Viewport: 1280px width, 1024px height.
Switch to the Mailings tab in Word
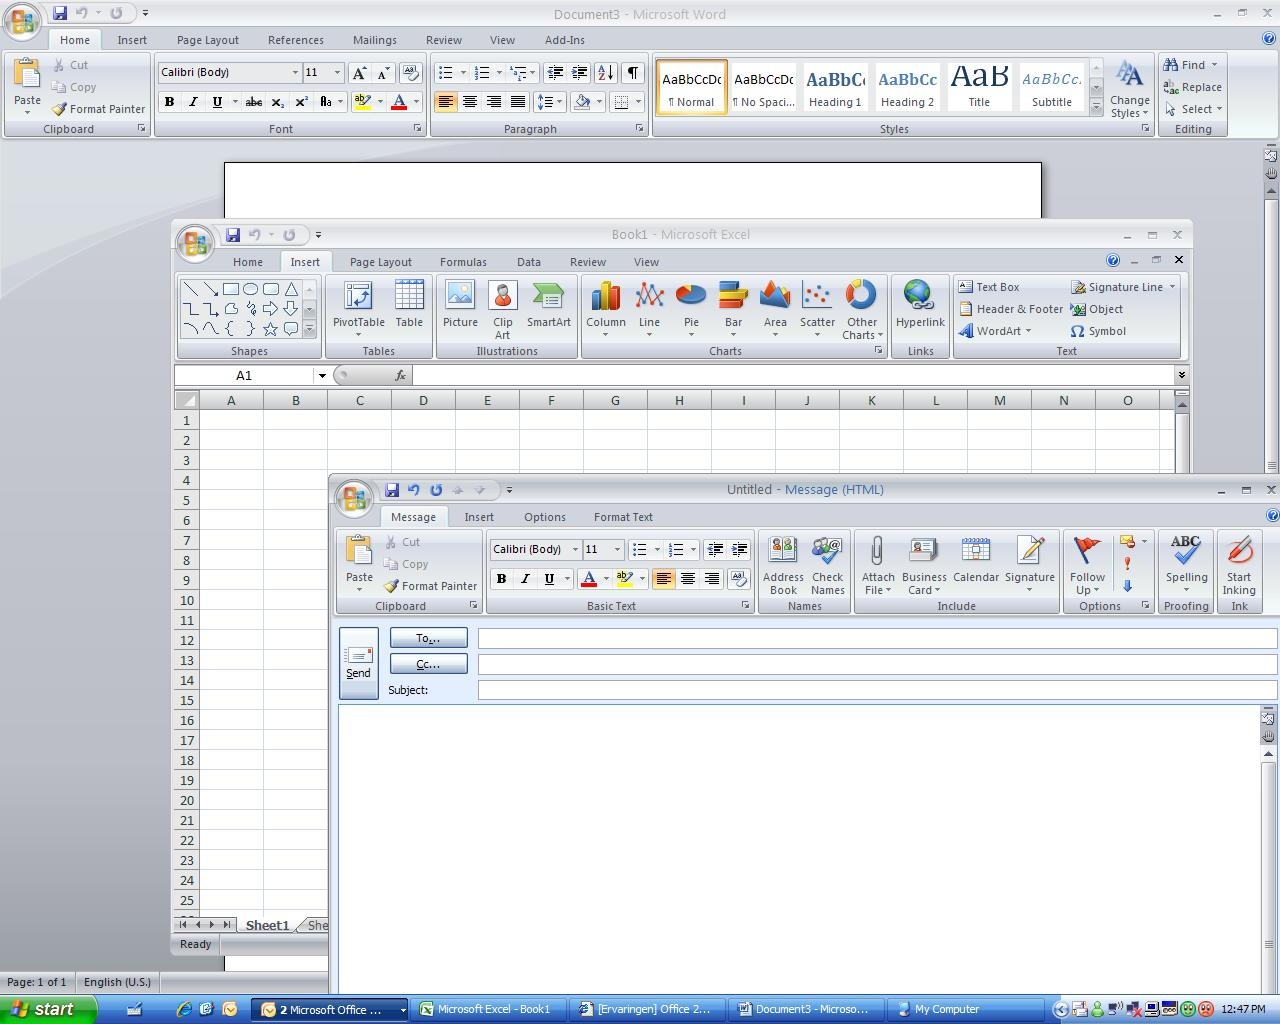tap(375, 40)
